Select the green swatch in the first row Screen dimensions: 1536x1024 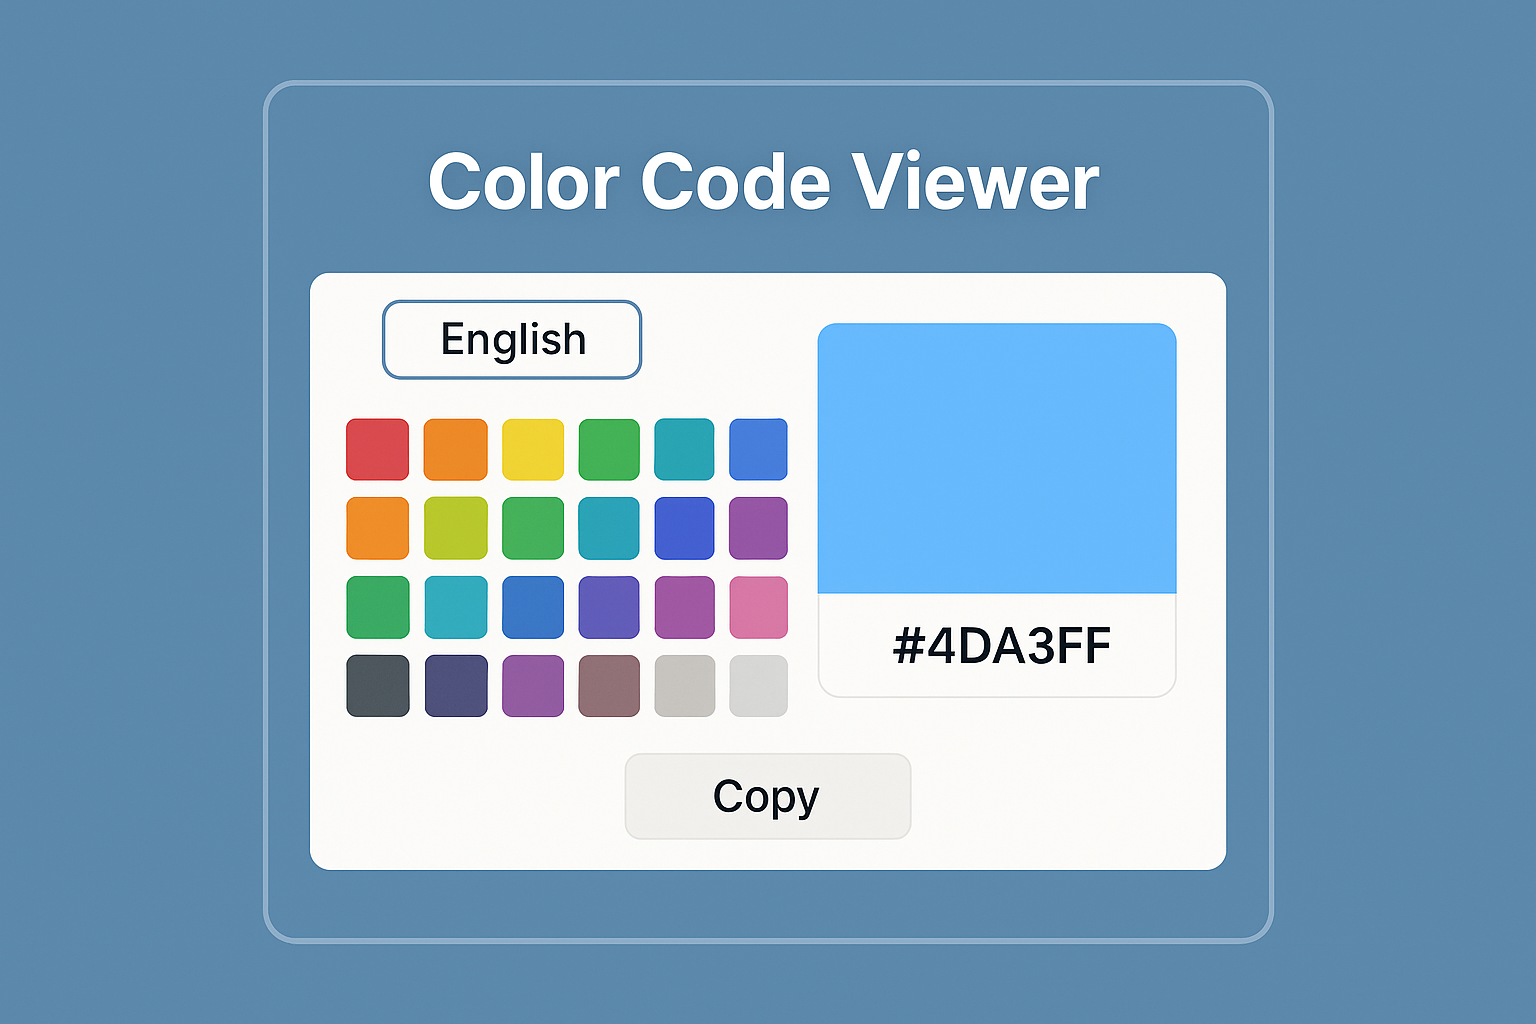(x=609, y=449)
